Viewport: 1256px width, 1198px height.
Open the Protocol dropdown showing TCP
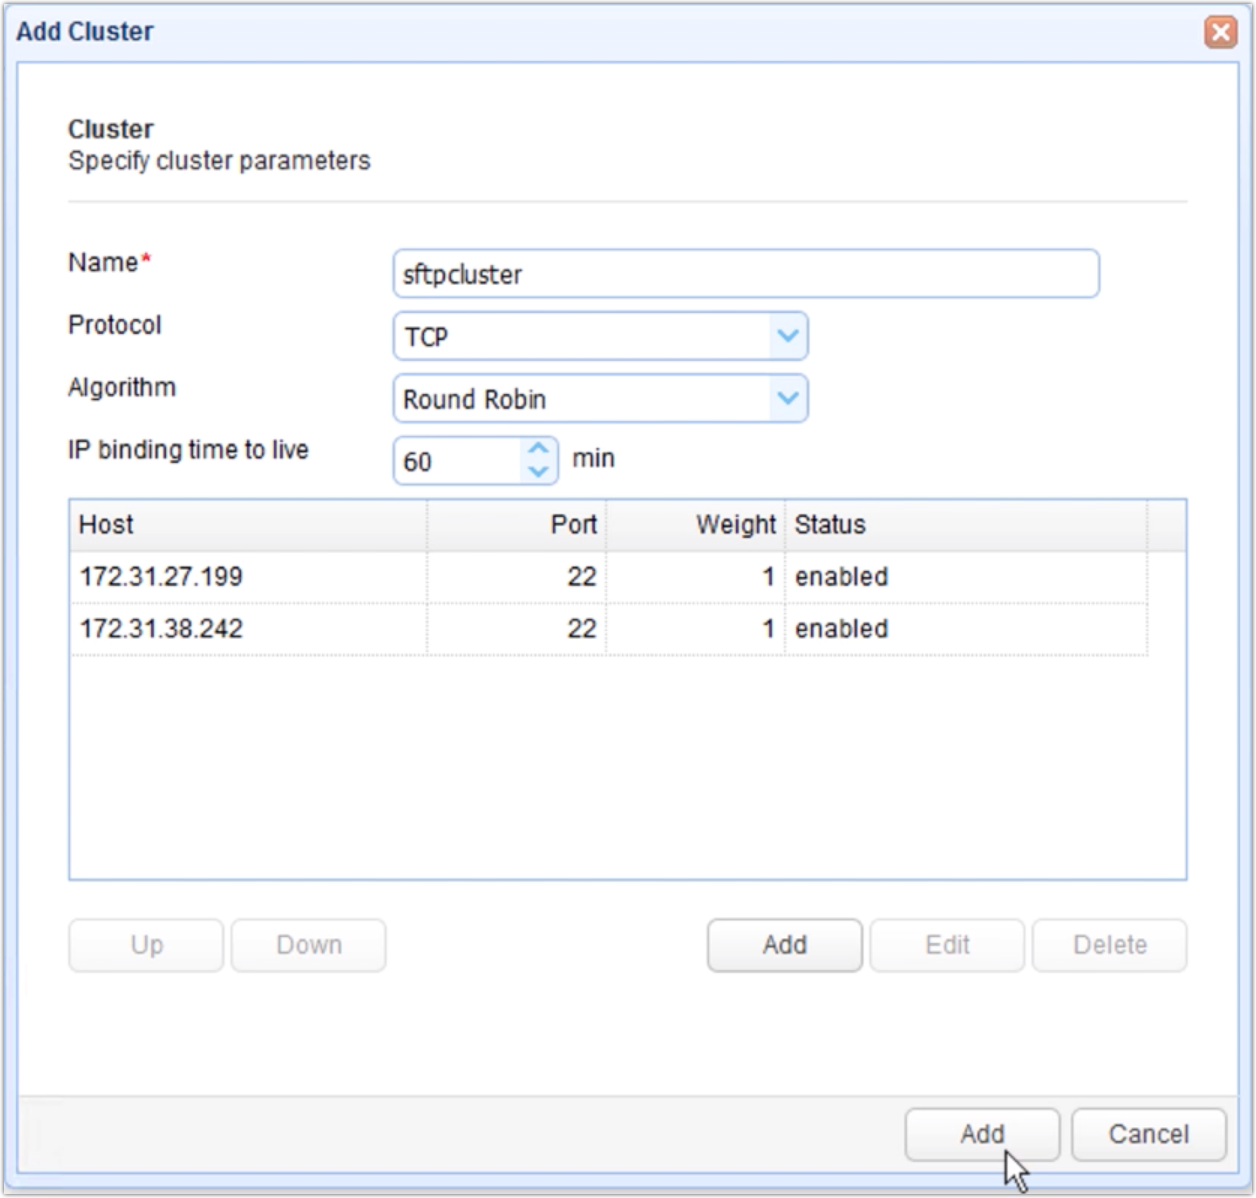click(600, 336)
